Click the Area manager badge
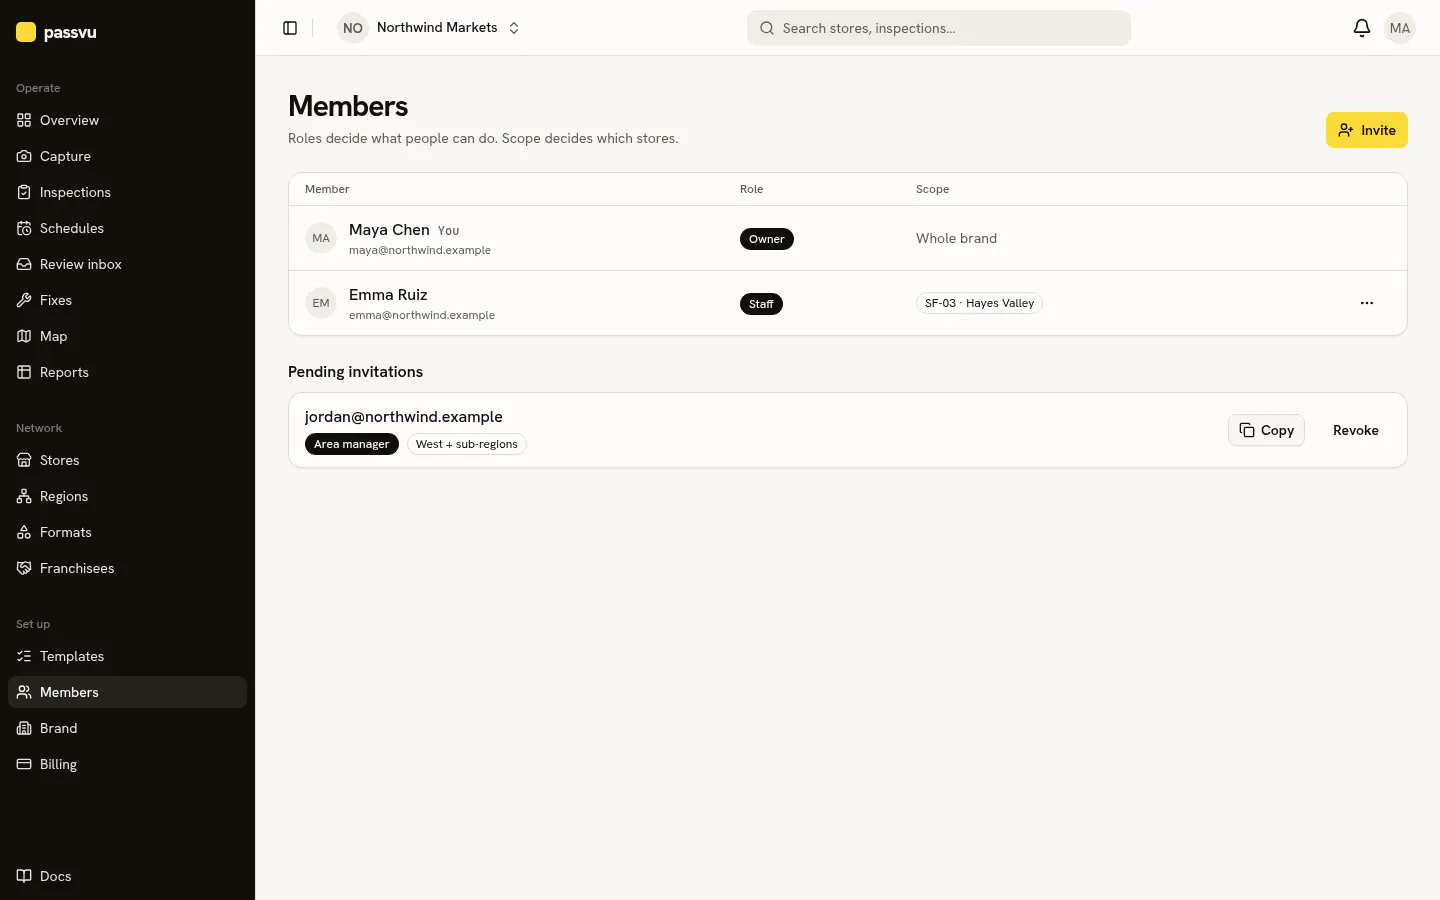This screenshot has height=900, width=1440. click(x=352, y=444)
